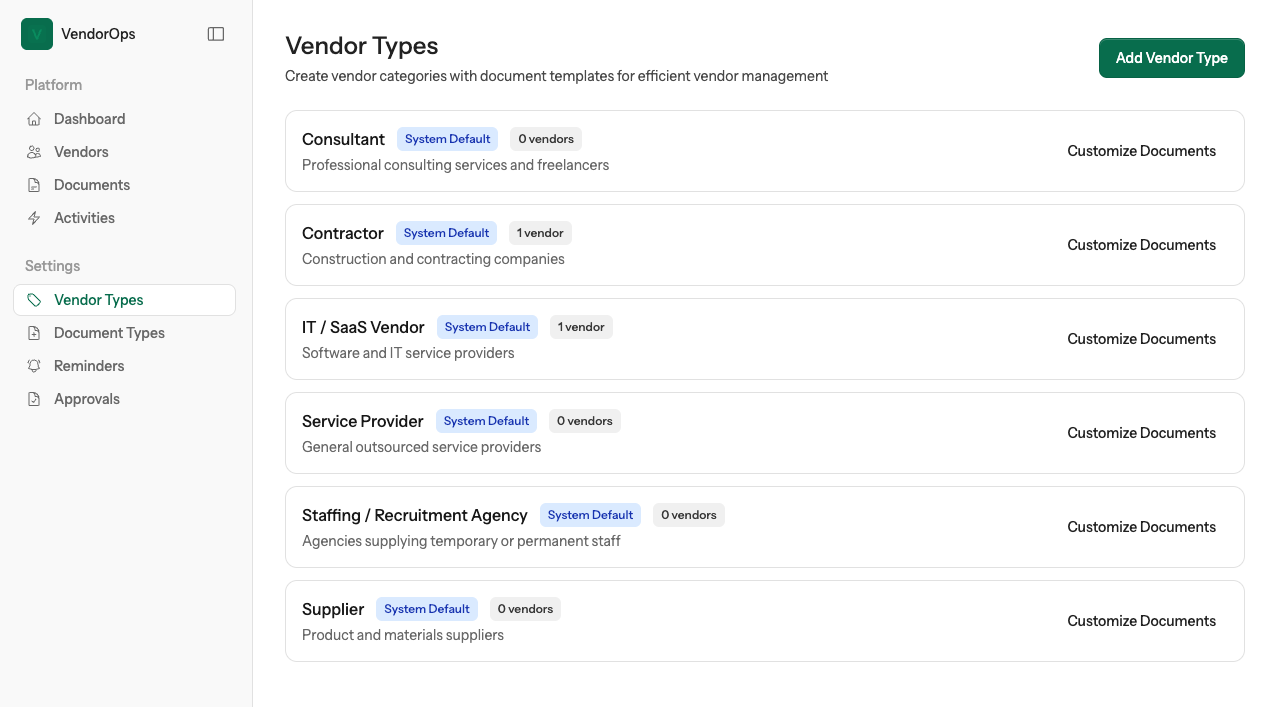The image size is (1266, 707).
Task: Switch to the Vendors section
Action: tap(81, 151)
